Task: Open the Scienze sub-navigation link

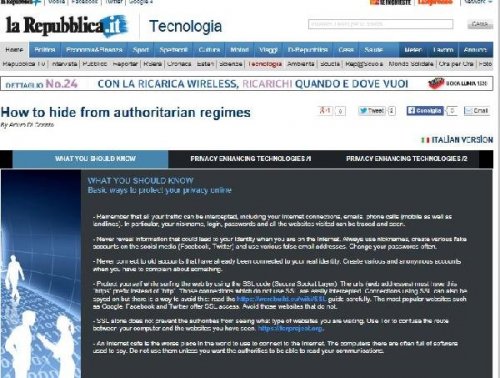Action: coord(231,64)
